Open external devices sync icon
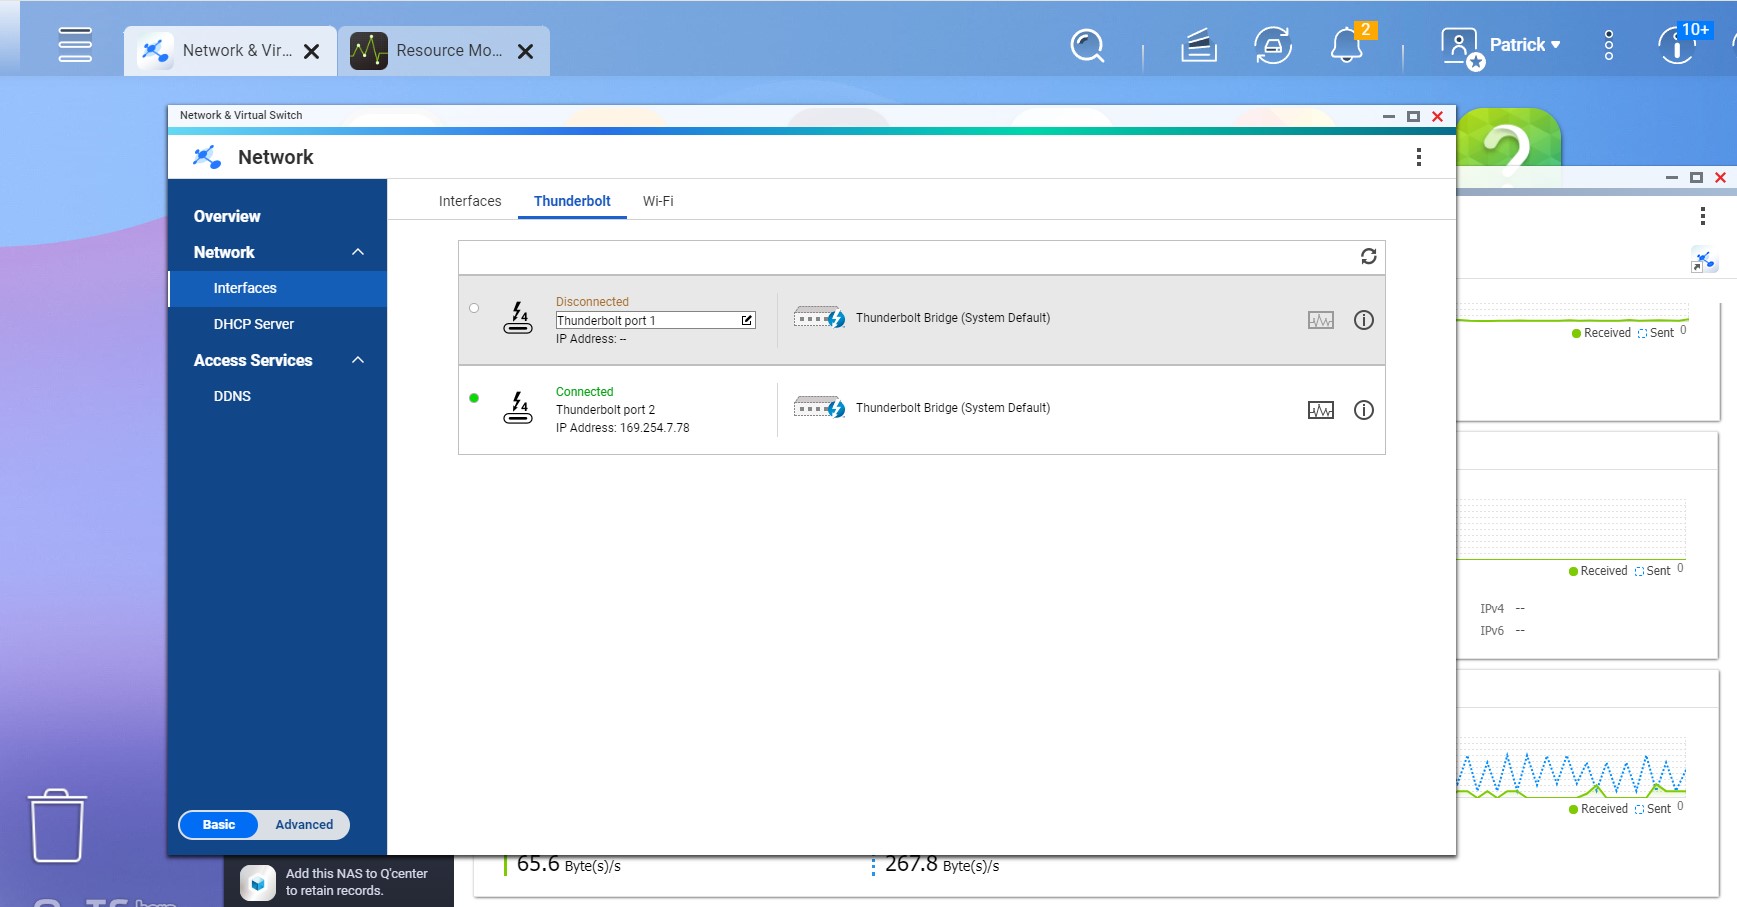Viewport: 1737px width, 907px height. [x=1273, y=46]
